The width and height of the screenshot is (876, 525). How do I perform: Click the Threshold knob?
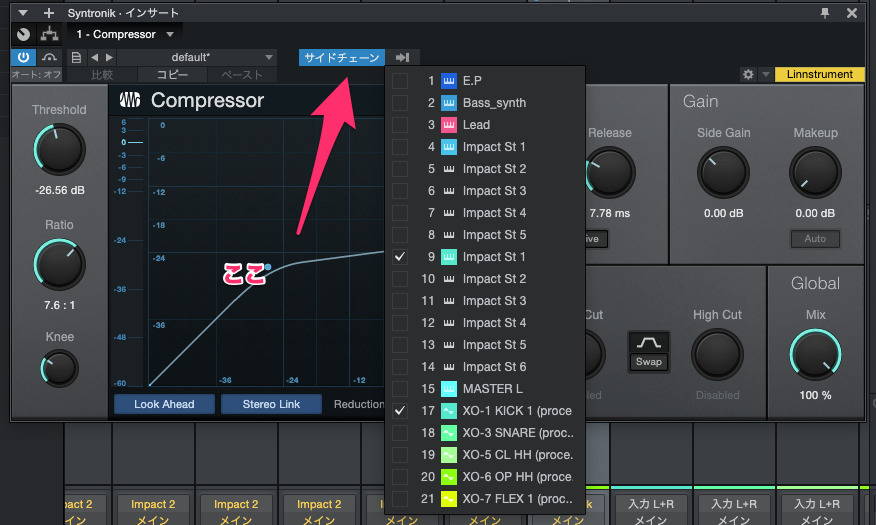click(59, 148)
